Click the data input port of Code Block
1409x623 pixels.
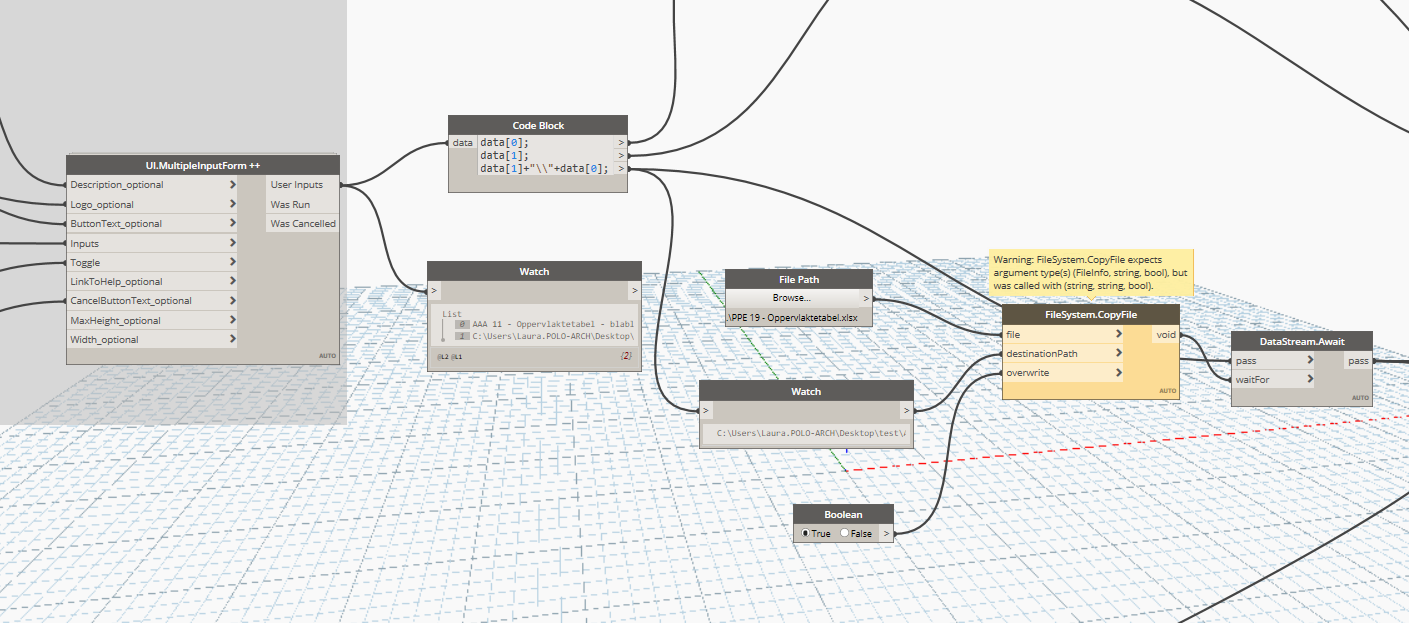[x=463, y=143]
